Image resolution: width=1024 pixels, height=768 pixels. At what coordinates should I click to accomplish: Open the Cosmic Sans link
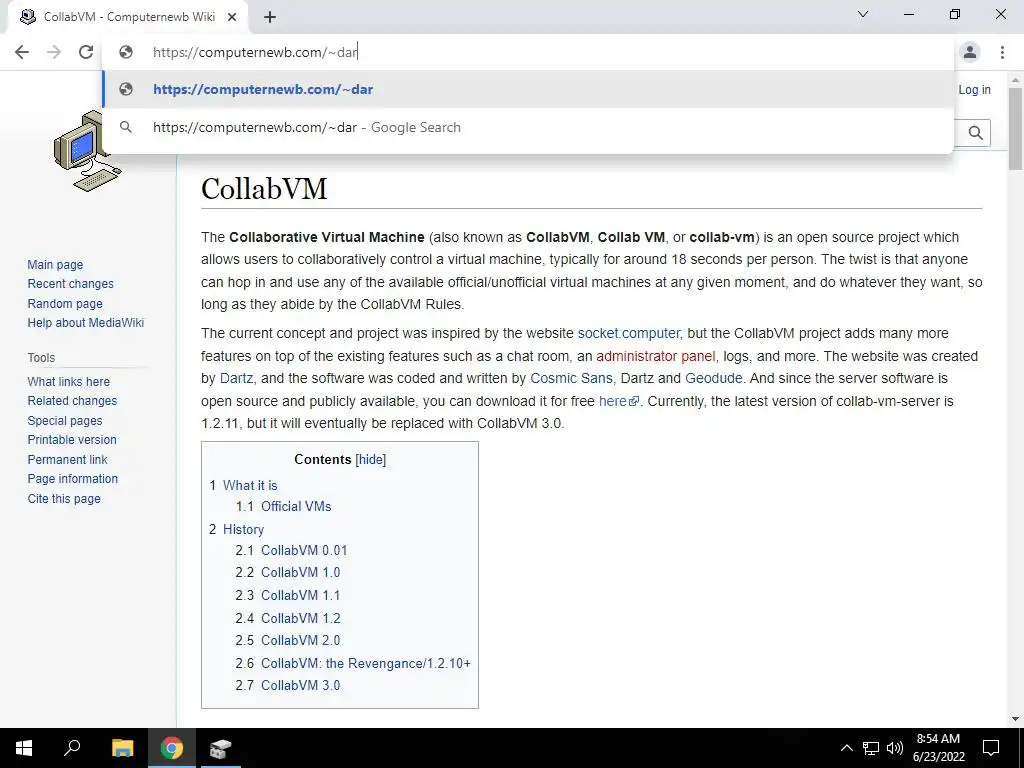point(571,378)
